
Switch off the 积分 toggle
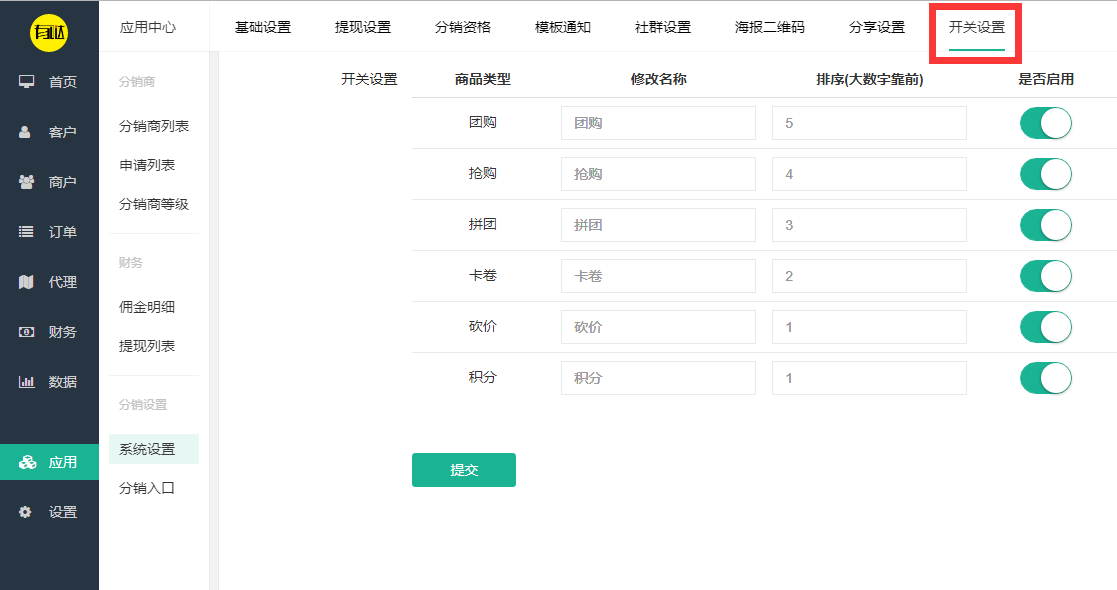[x=1046, y=378]
